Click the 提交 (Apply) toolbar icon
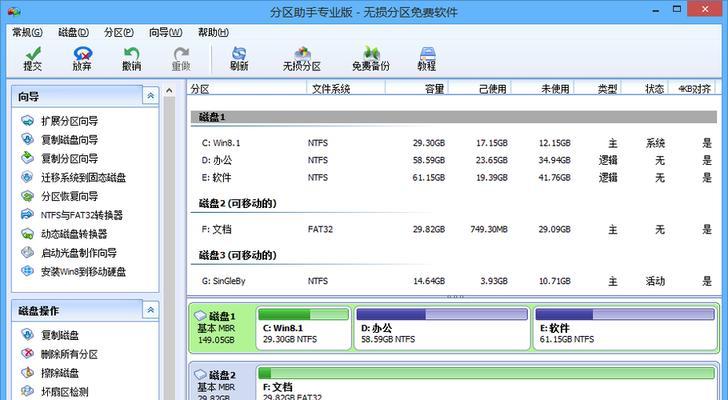The image size is (728, 400). [x=32, y=59]
